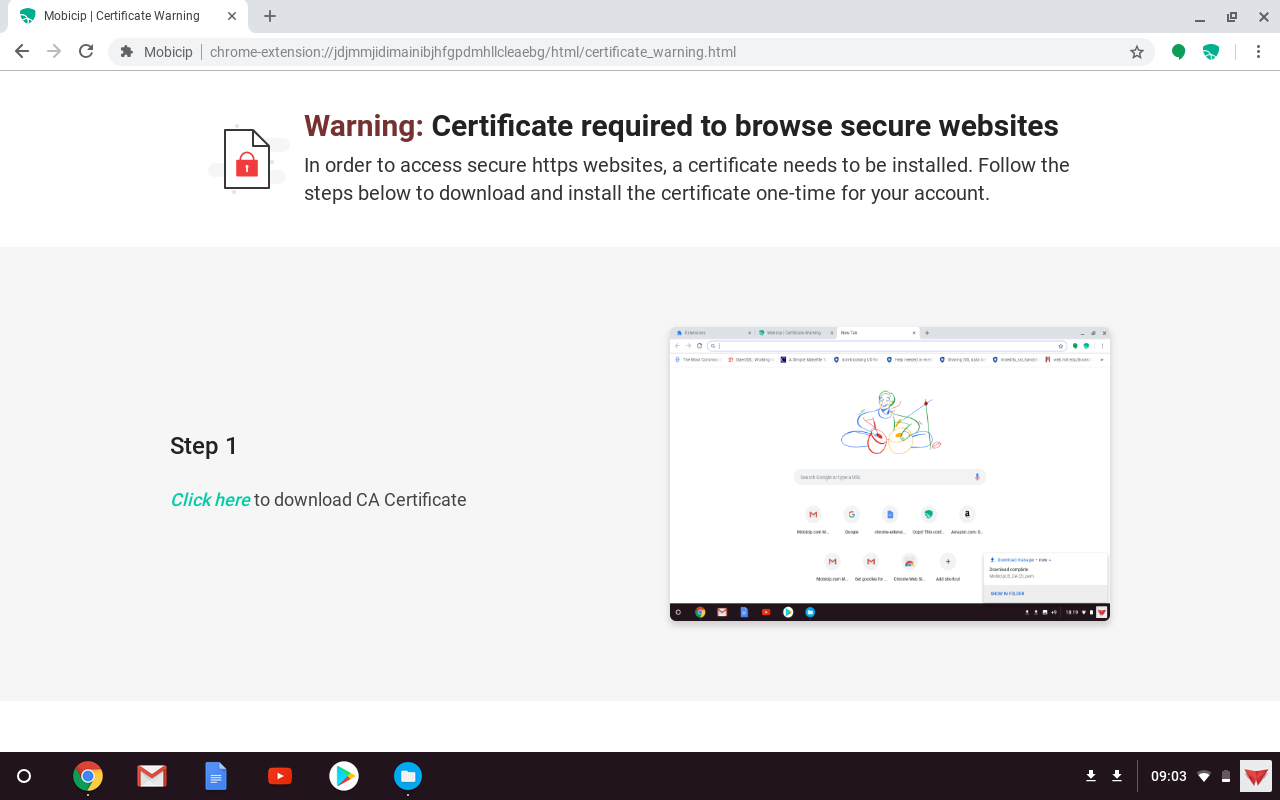This screenshot has width=1280, height=800.
Task: Open YouTube from the shelf
Action: point(280,776)
